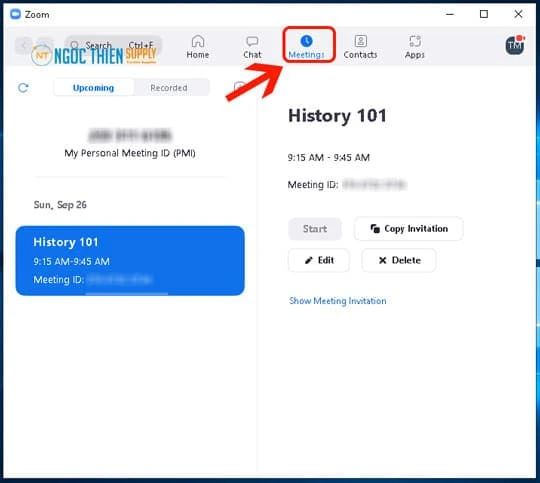Select the History 101 meeting card
This screenshot has height=483, width=540.
[130, 260]
